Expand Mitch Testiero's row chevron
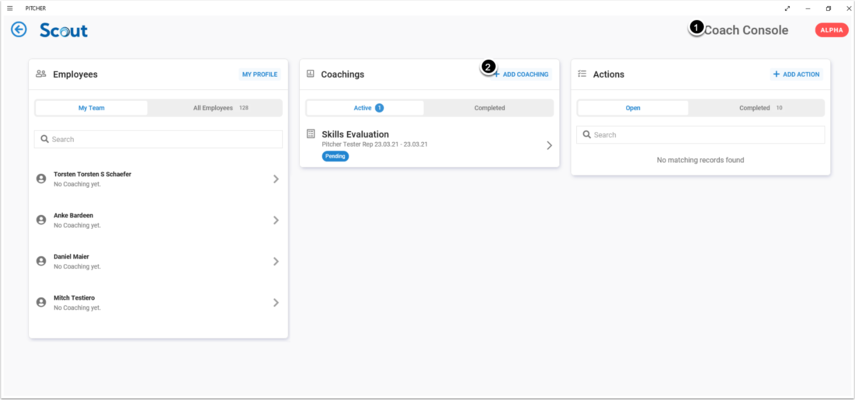This screenshot has width=855, height=400. (276, 302)
